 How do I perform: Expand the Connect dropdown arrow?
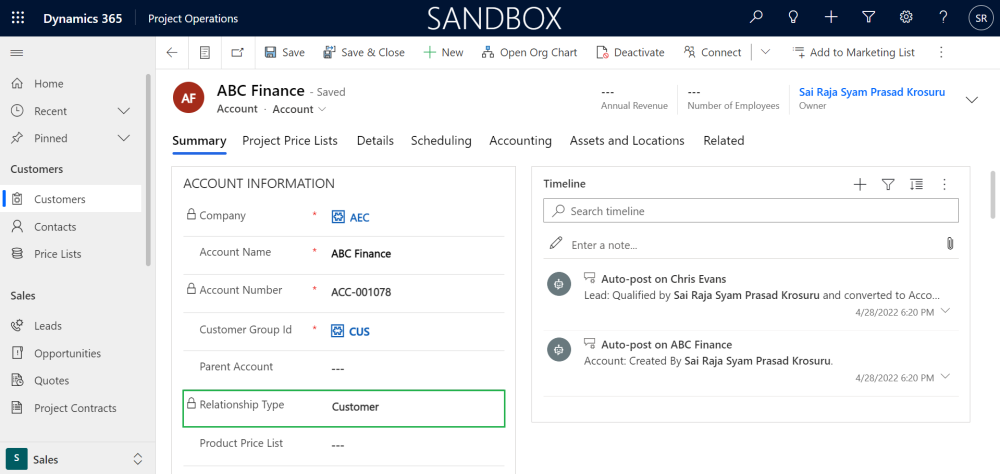(765, 52)
